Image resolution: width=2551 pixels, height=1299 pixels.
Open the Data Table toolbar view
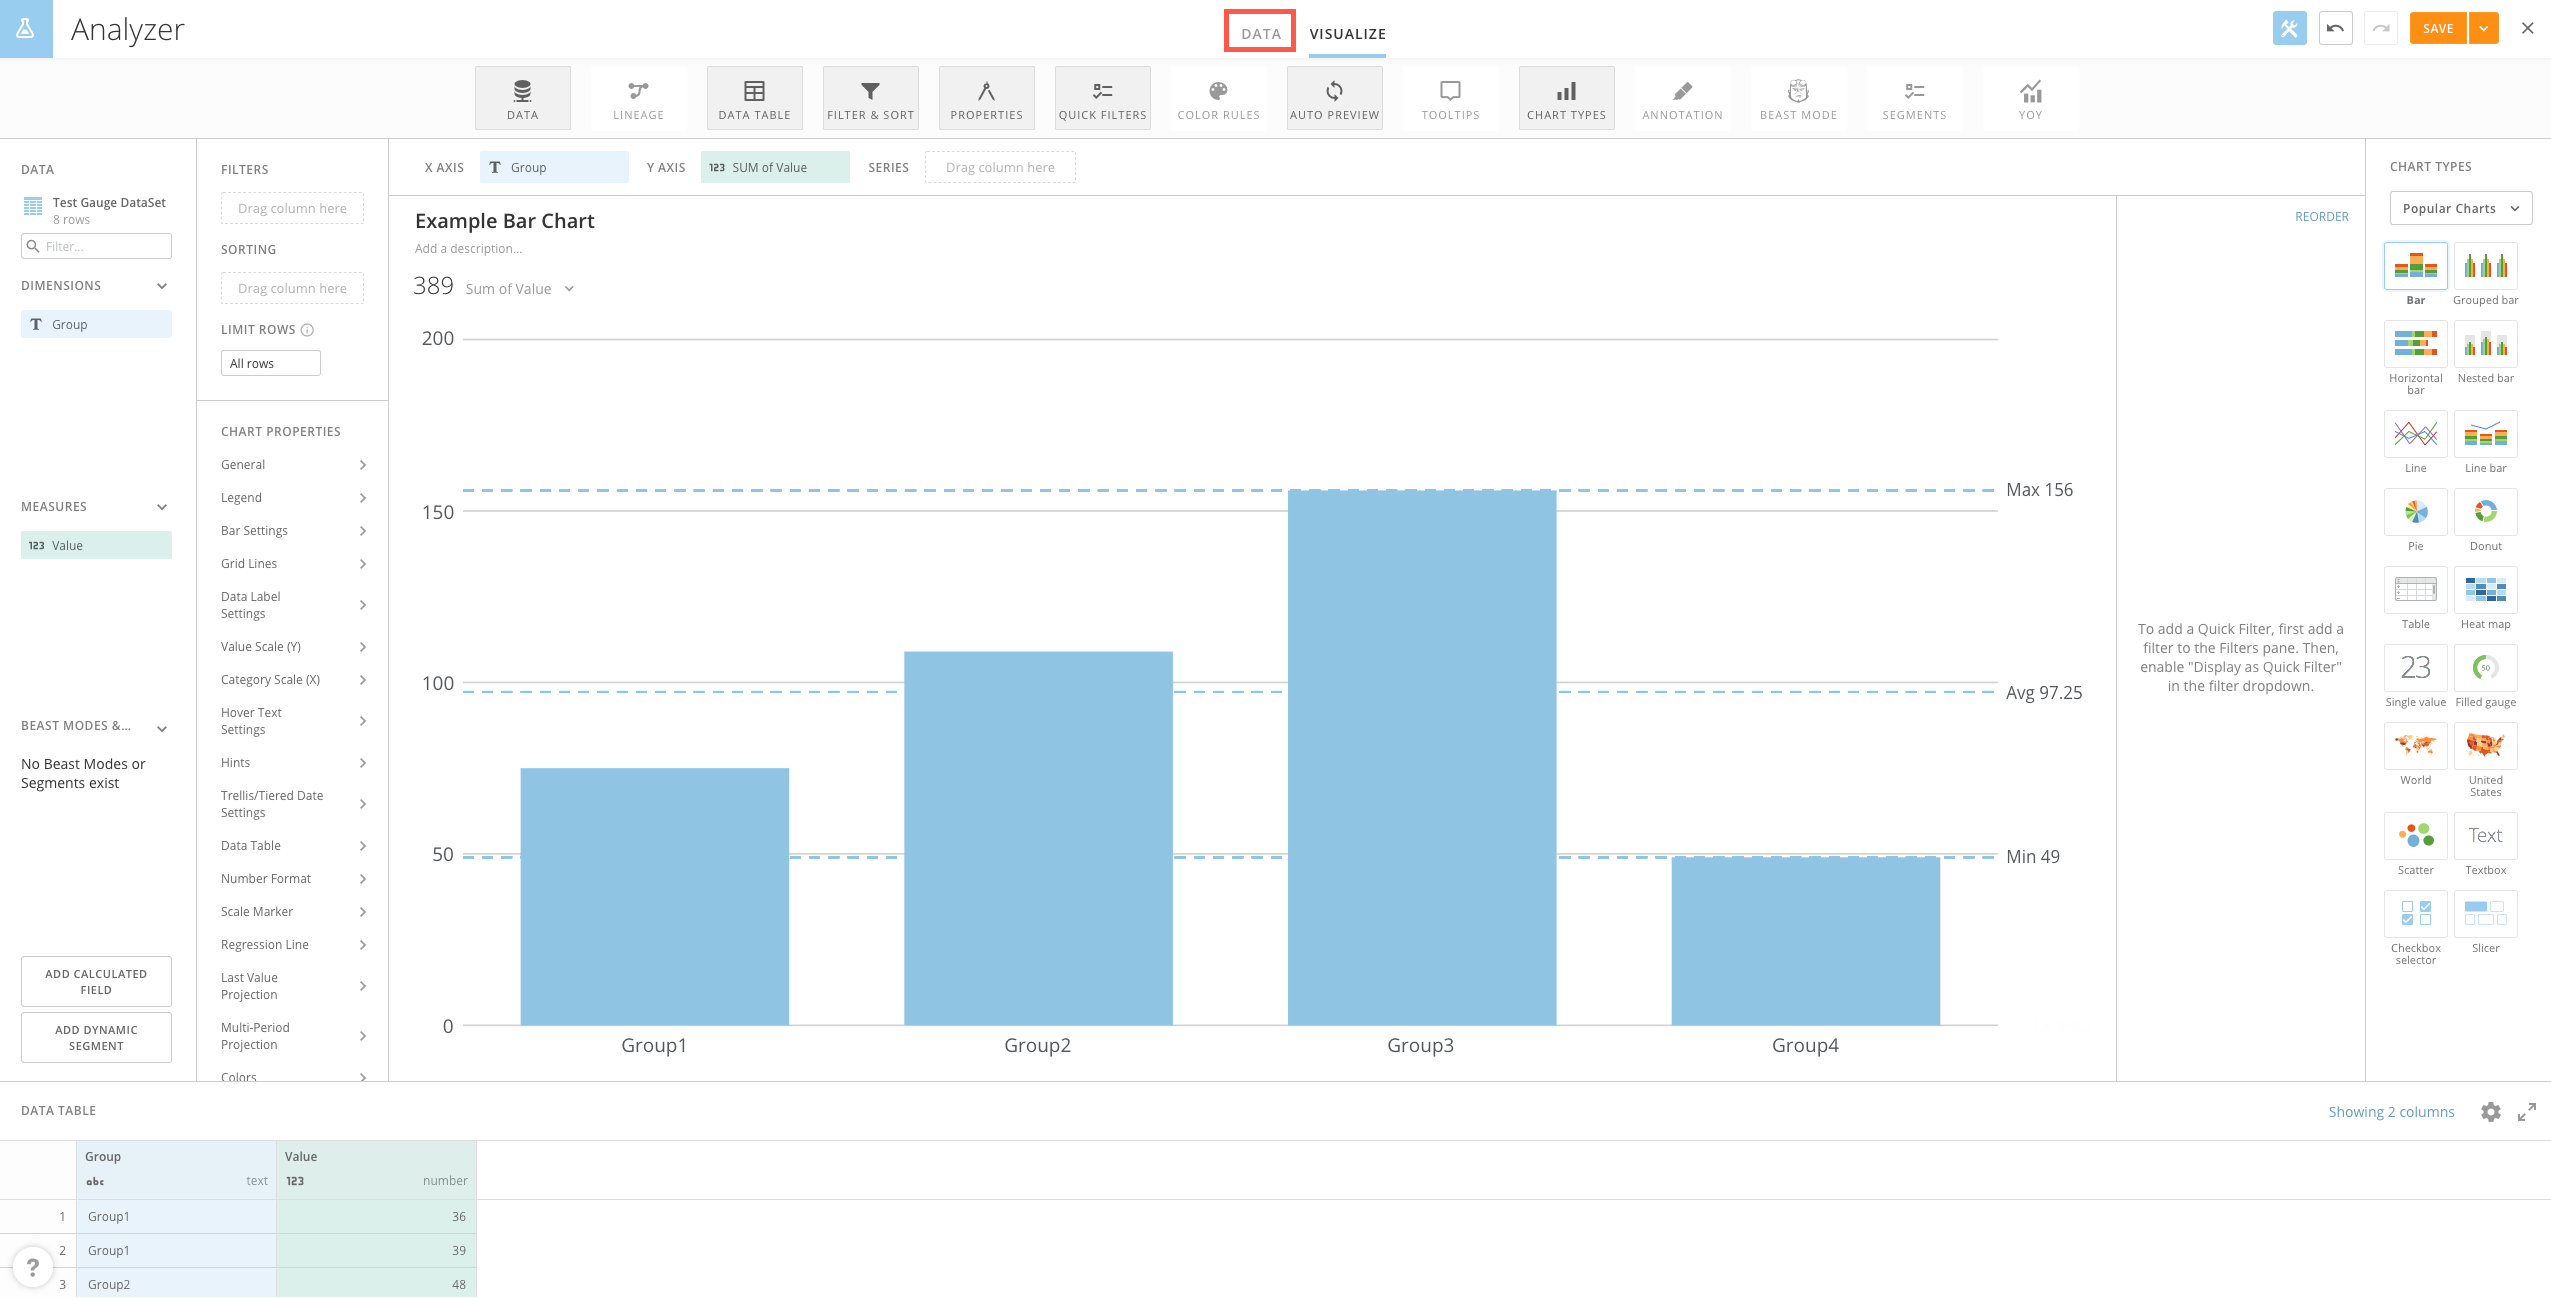click(x=754, y=97)
